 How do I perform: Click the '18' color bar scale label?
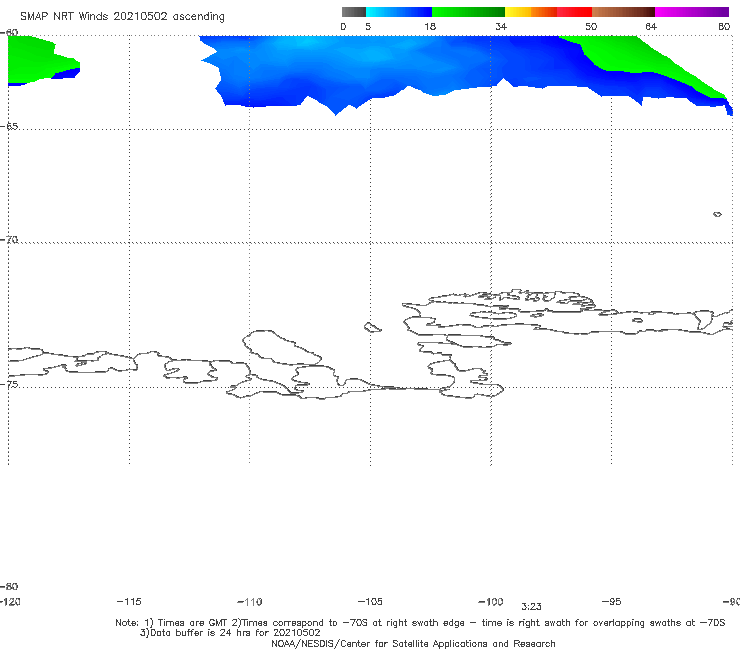click(430, 26)
